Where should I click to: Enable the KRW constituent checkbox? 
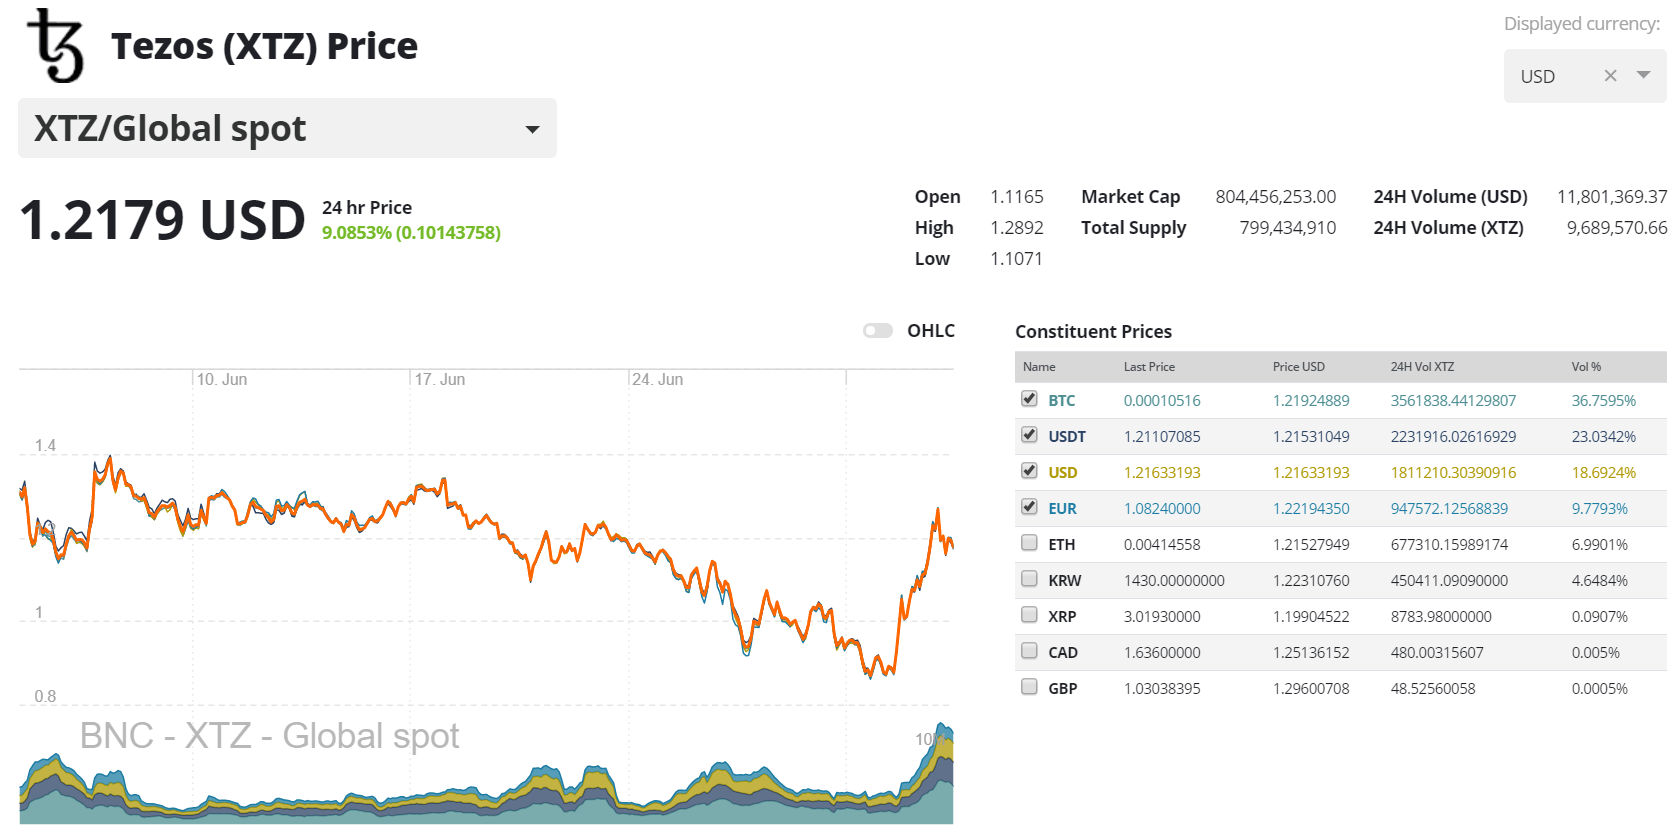click(1029, 579)
